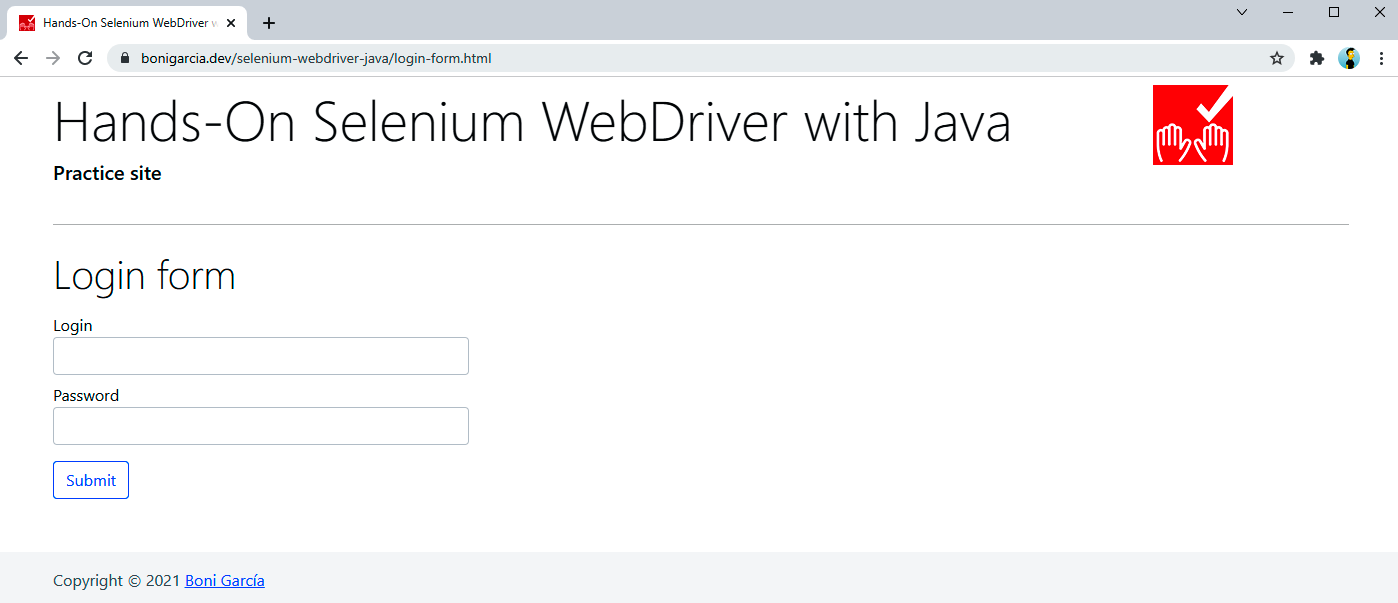Viewport: 1398px width, 603px height.
Task: Reload the current page
Action: pos(85,58)
